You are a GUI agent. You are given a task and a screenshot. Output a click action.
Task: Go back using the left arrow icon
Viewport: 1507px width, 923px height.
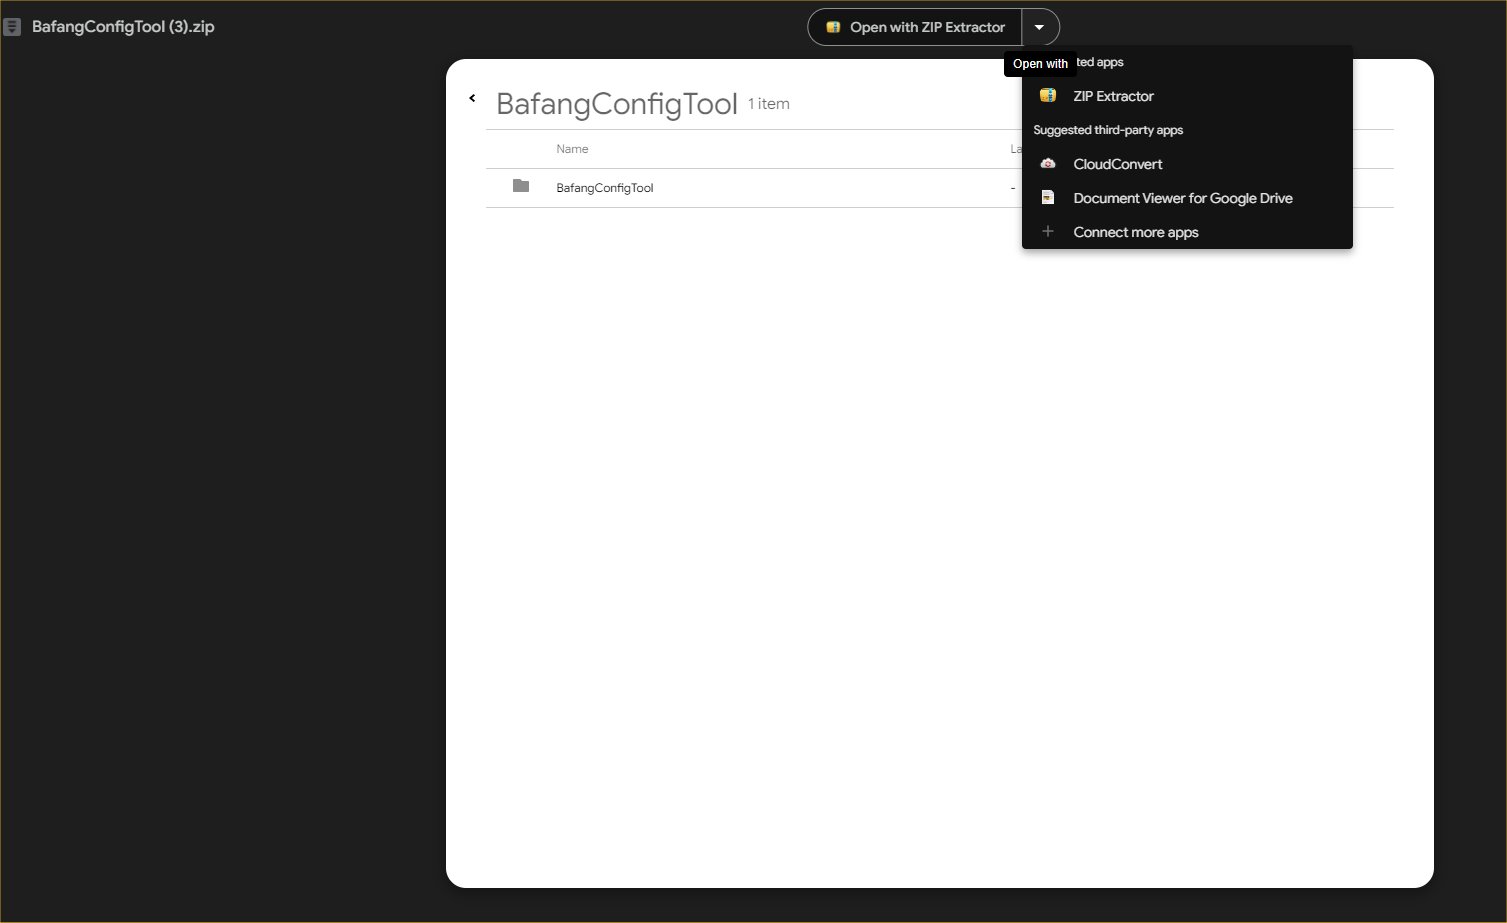point(472,98)
